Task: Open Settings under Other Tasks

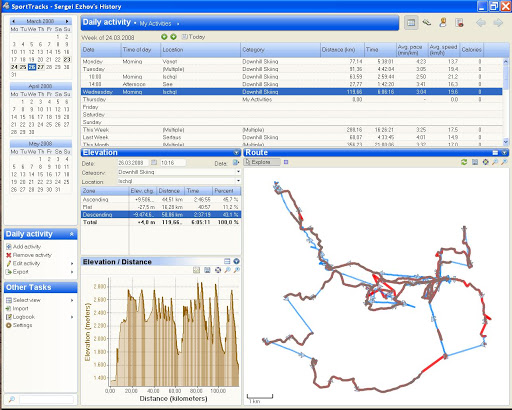Action: coord(19,325)
